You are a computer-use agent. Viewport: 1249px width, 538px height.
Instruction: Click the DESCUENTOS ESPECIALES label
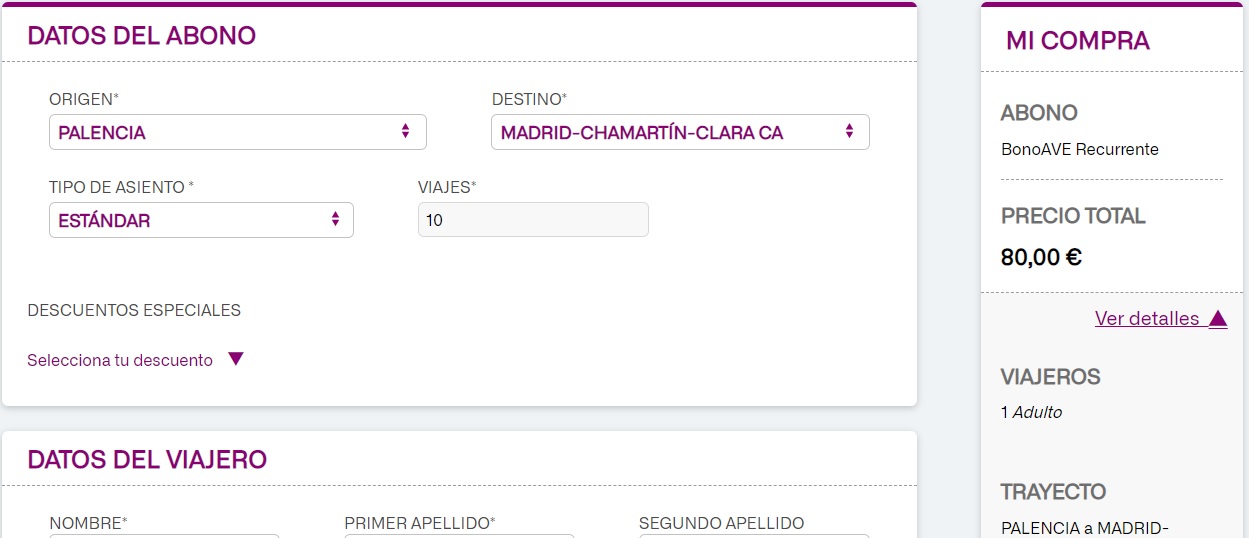coord(134,310)
